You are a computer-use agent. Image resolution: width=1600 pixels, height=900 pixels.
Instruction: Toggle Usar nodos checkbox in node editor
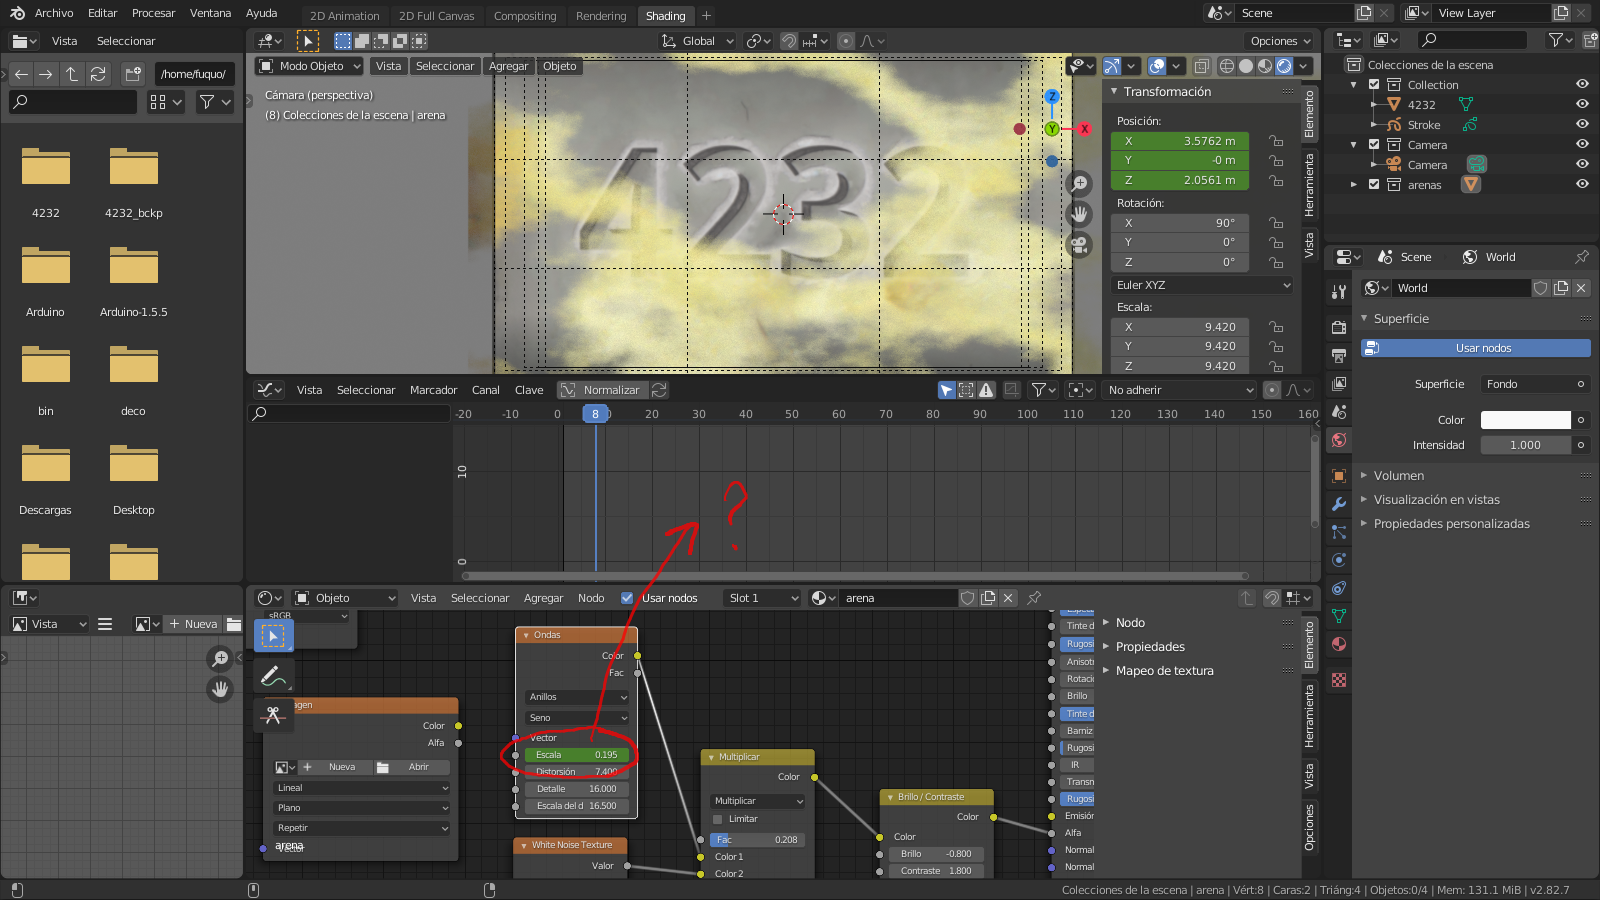click(x=627, y=598)
